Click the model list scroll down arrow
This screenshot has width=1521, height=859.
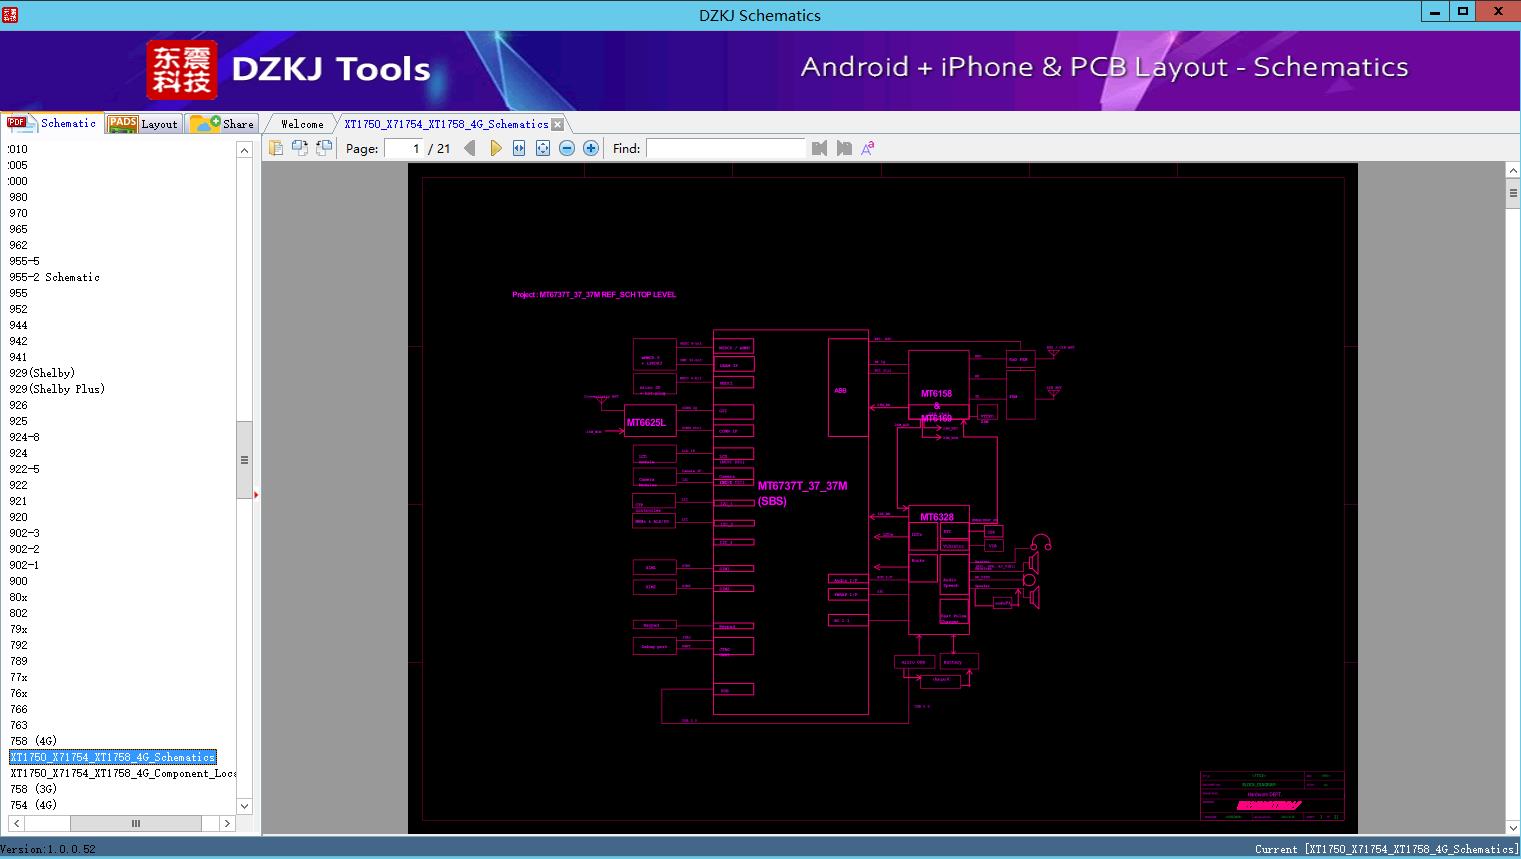tap(244, 806)
